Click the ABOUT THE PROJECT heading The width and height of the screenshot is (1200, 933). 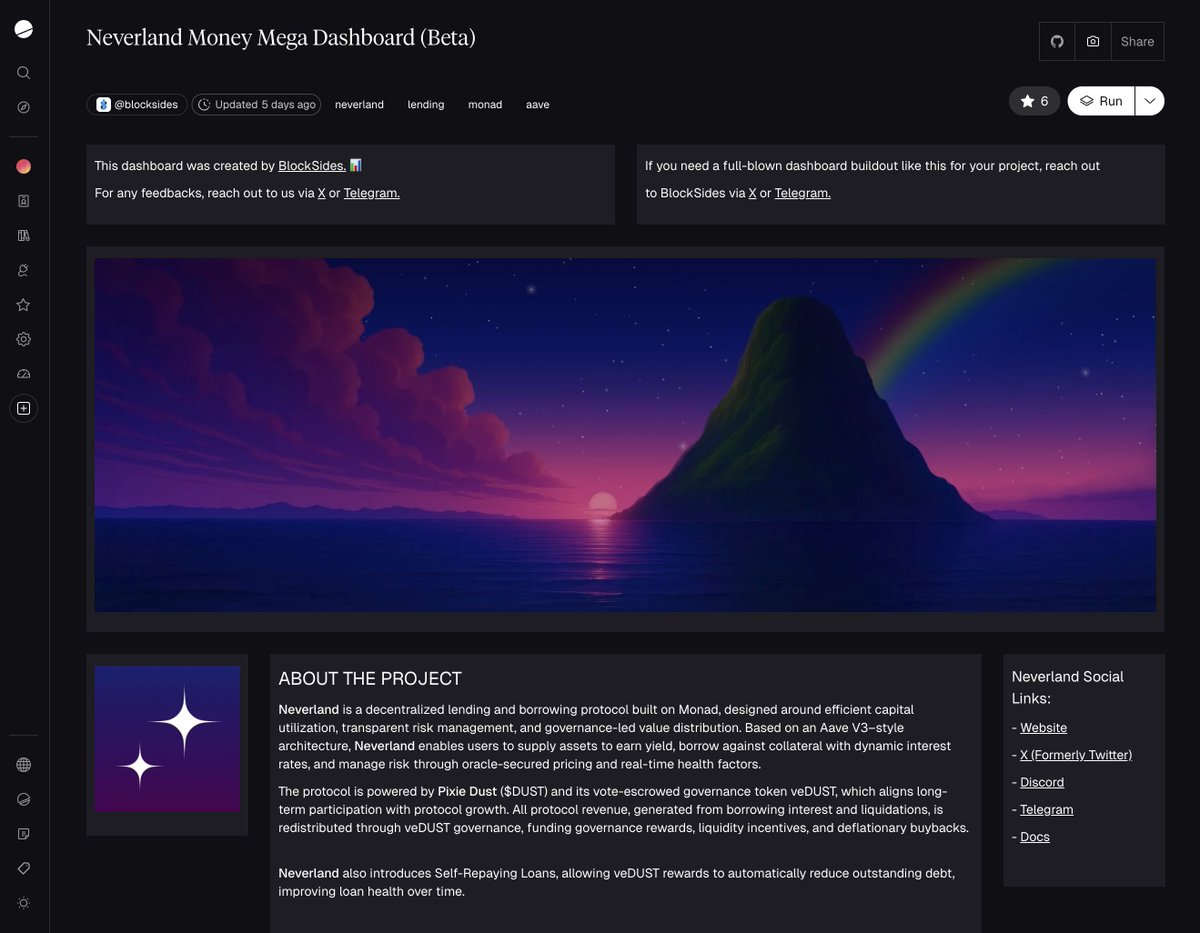coord(370,679)
